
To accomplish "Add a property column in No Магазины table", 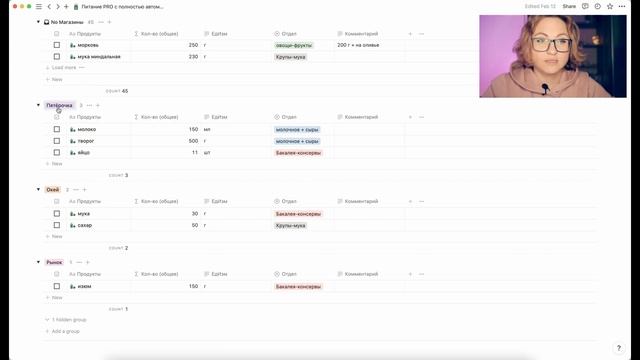I will pyautogui.click(x=410, y=34).
